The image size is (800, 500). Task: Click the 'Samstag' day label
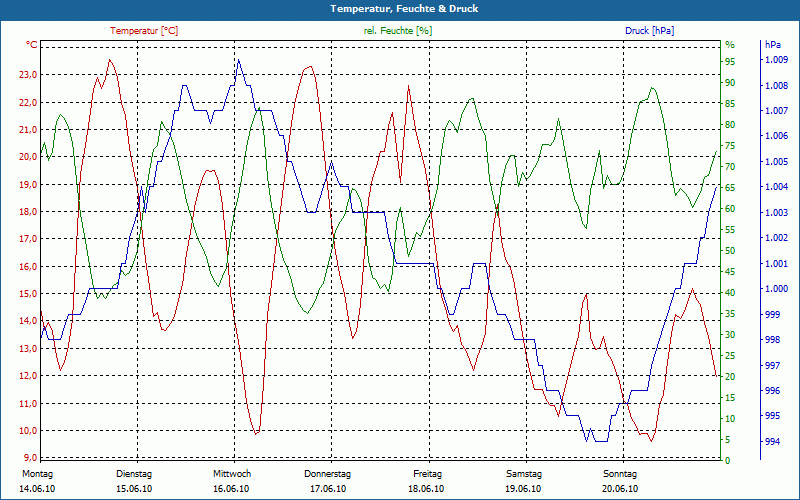[x=524, y=474]
